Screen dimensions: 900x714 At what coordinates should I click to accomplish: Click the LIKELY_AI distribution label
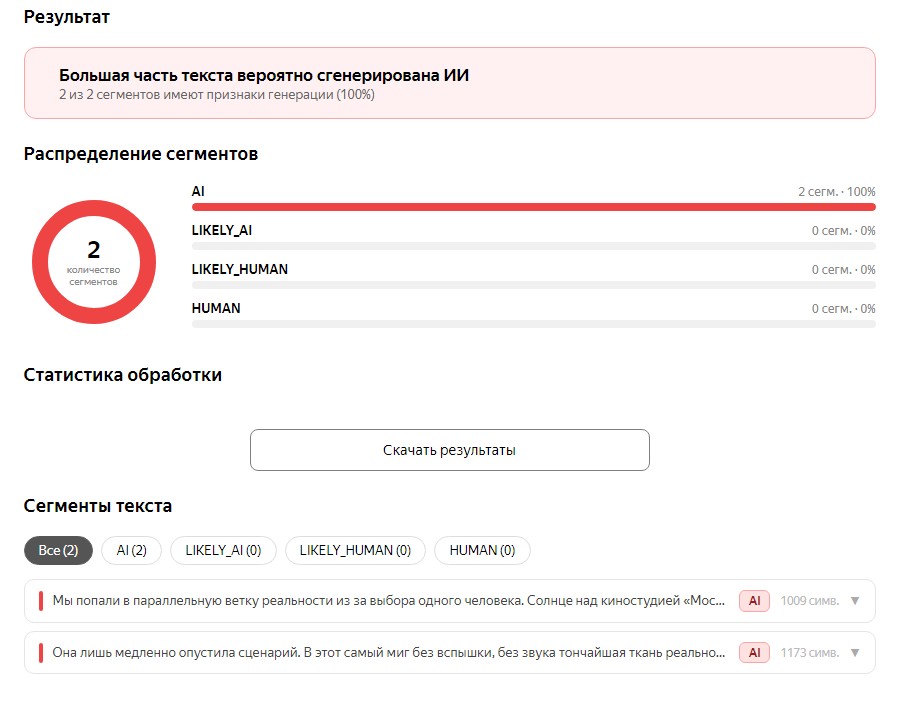point(222,231)
